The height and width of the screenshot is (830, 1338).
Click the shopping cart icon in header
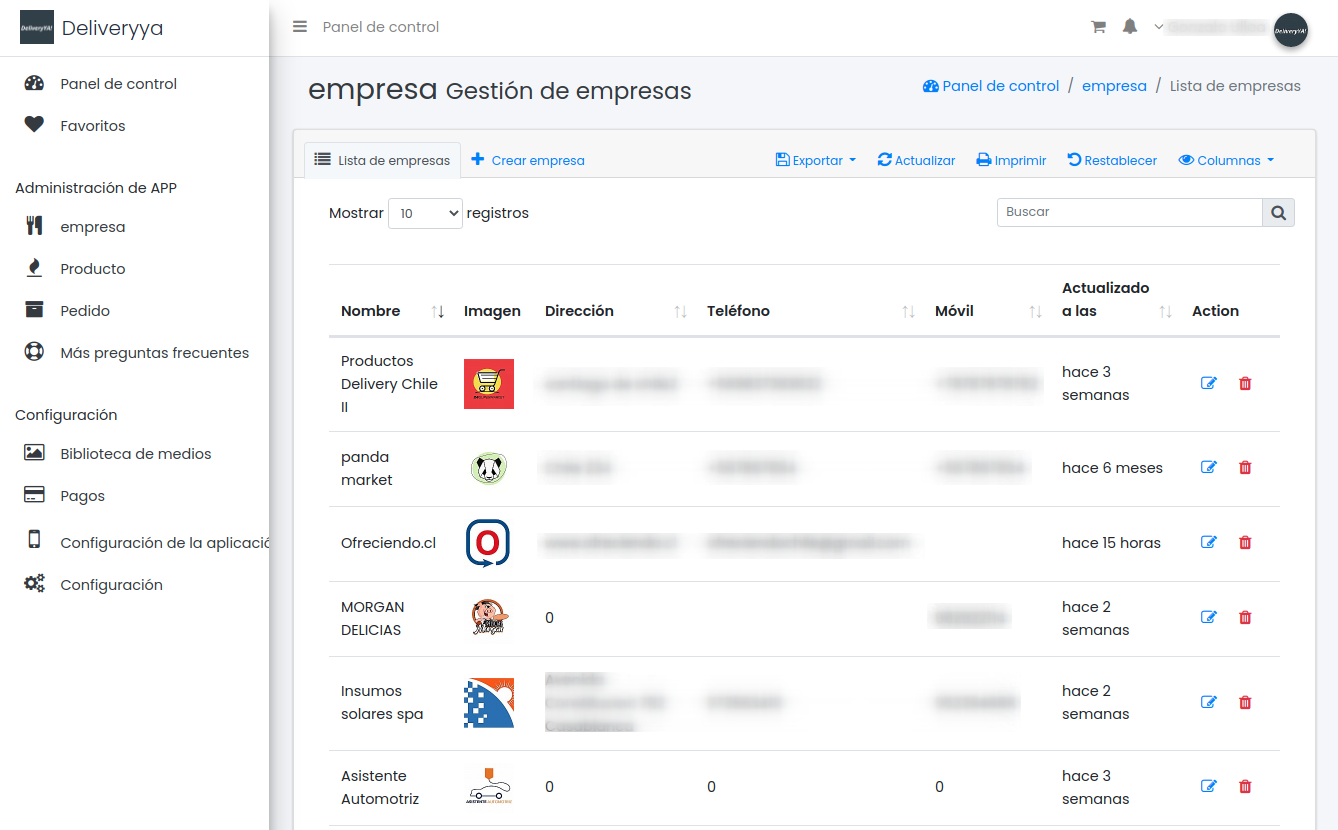tap(1098, 27)
